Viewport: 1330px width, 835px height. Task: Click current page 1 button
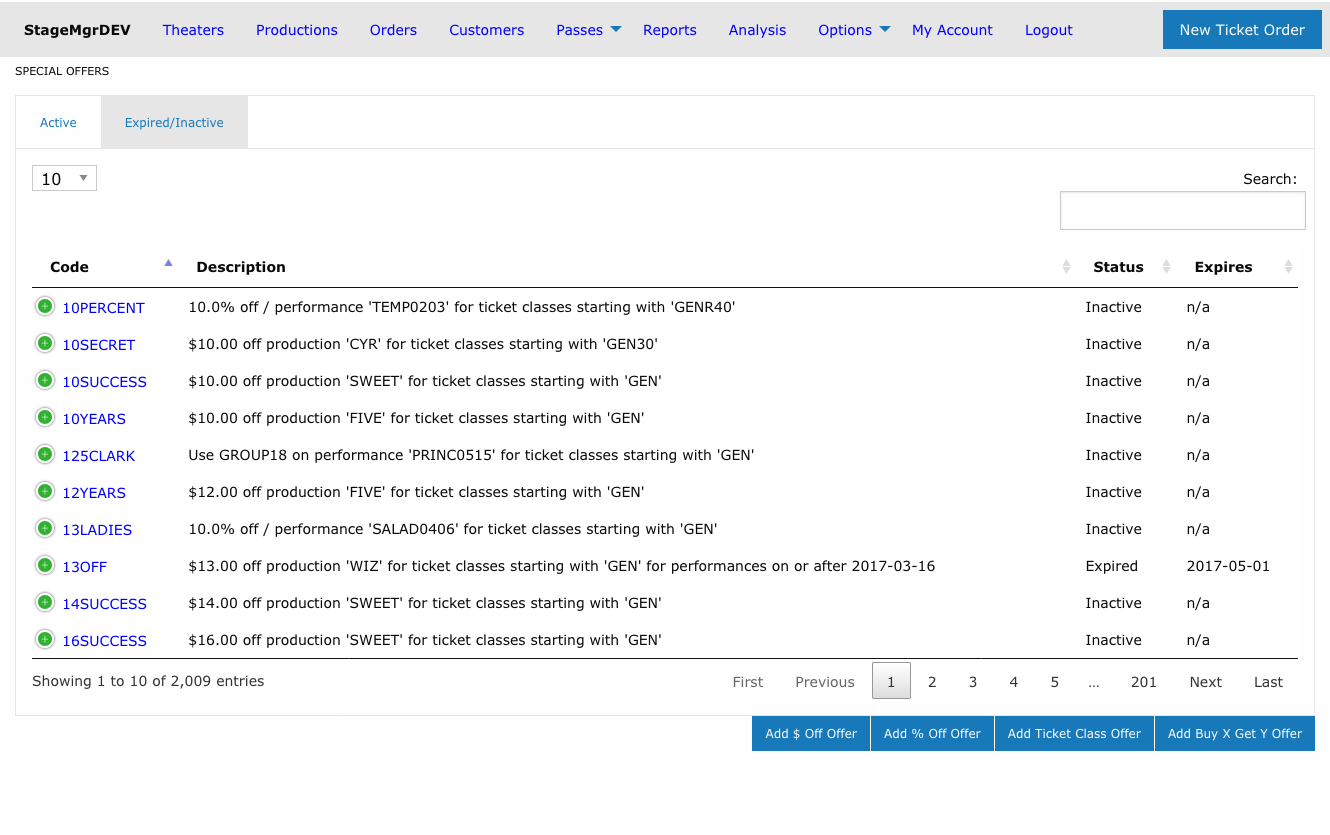tap(891, 681)
